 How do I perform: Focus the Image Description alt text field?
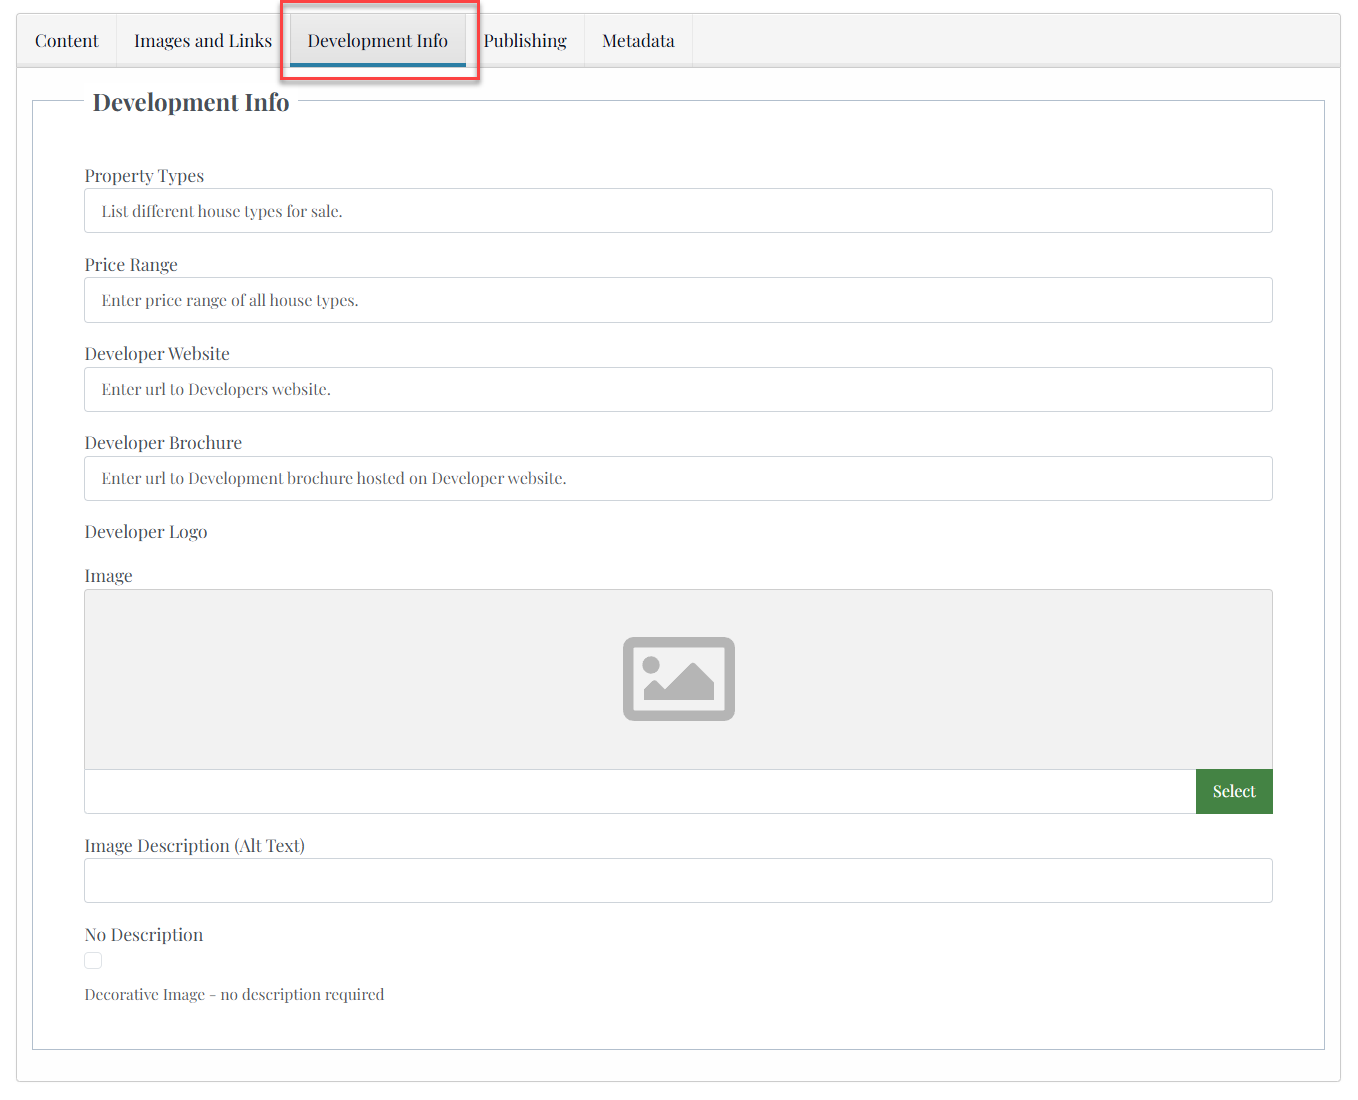point(678,881)
